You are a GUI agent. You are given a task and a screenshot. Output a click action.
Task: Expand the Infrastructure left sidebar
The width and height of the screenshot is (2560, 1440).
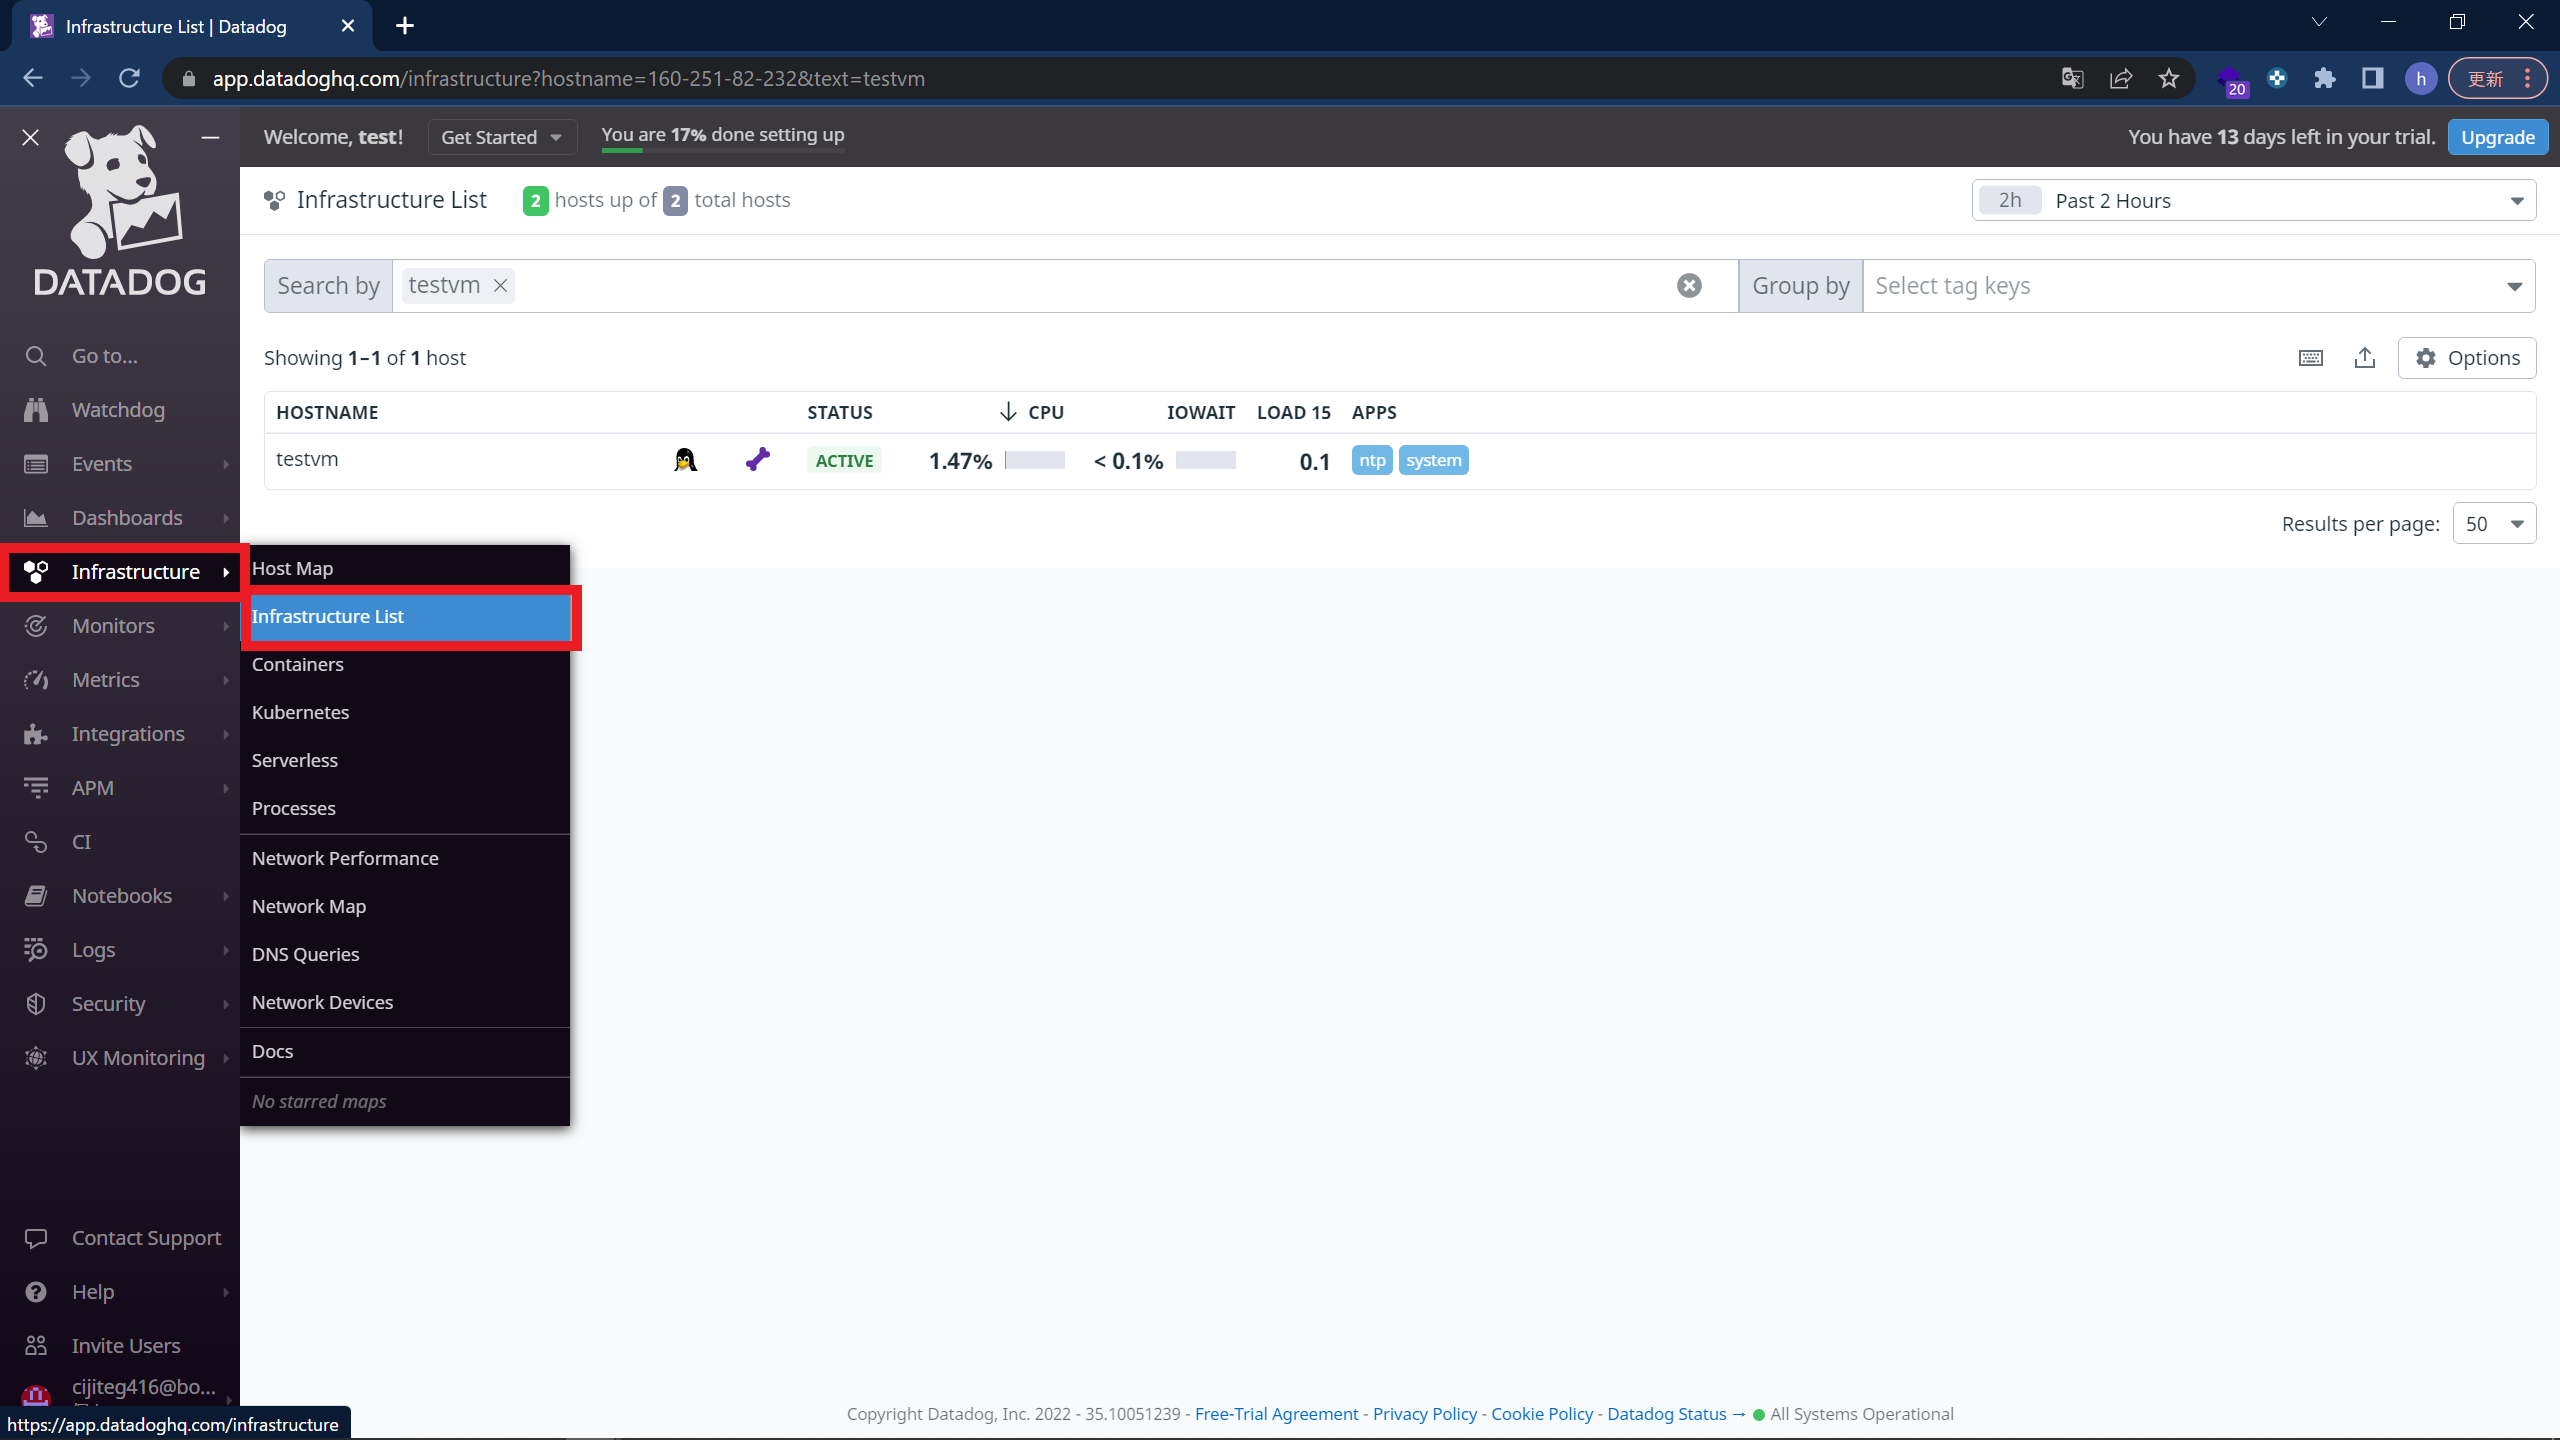coord(135,570)
